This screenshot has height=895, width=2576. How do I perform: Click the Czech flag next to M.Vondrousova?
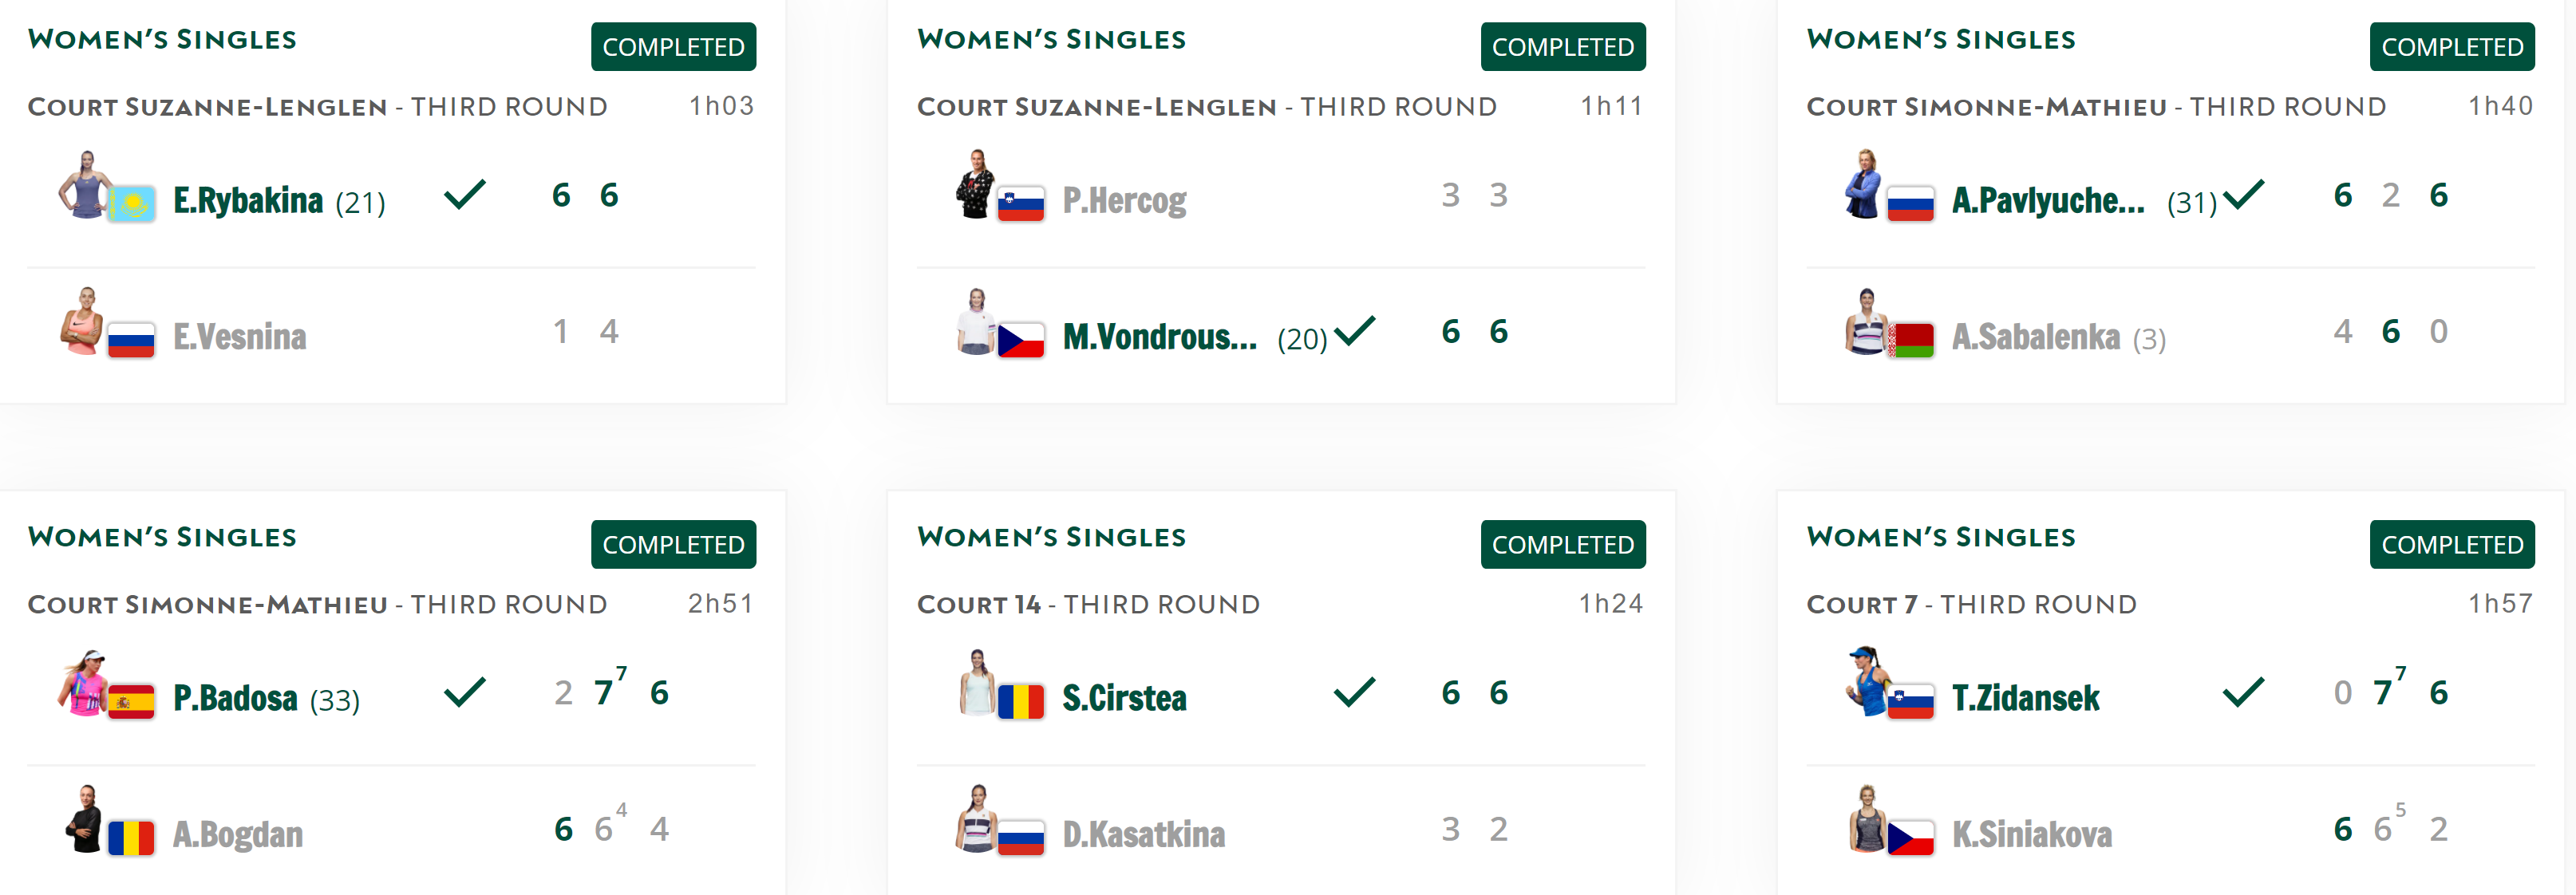click(1020, 340)
